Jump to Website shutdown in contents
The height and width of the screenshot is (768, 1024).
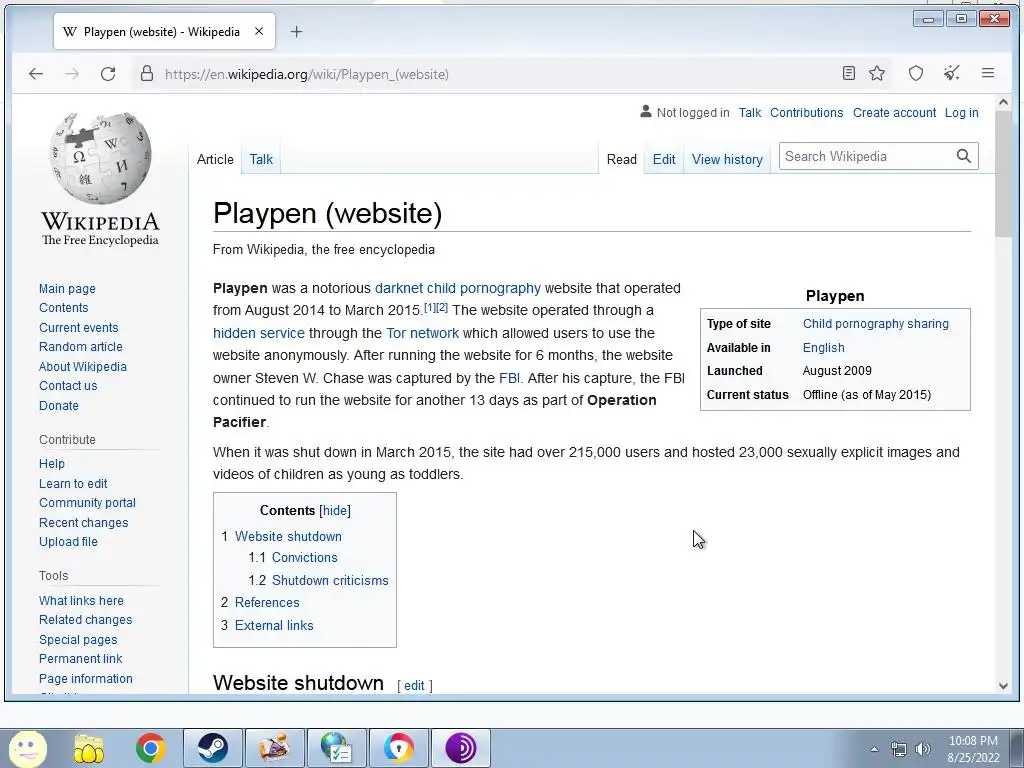288,536
